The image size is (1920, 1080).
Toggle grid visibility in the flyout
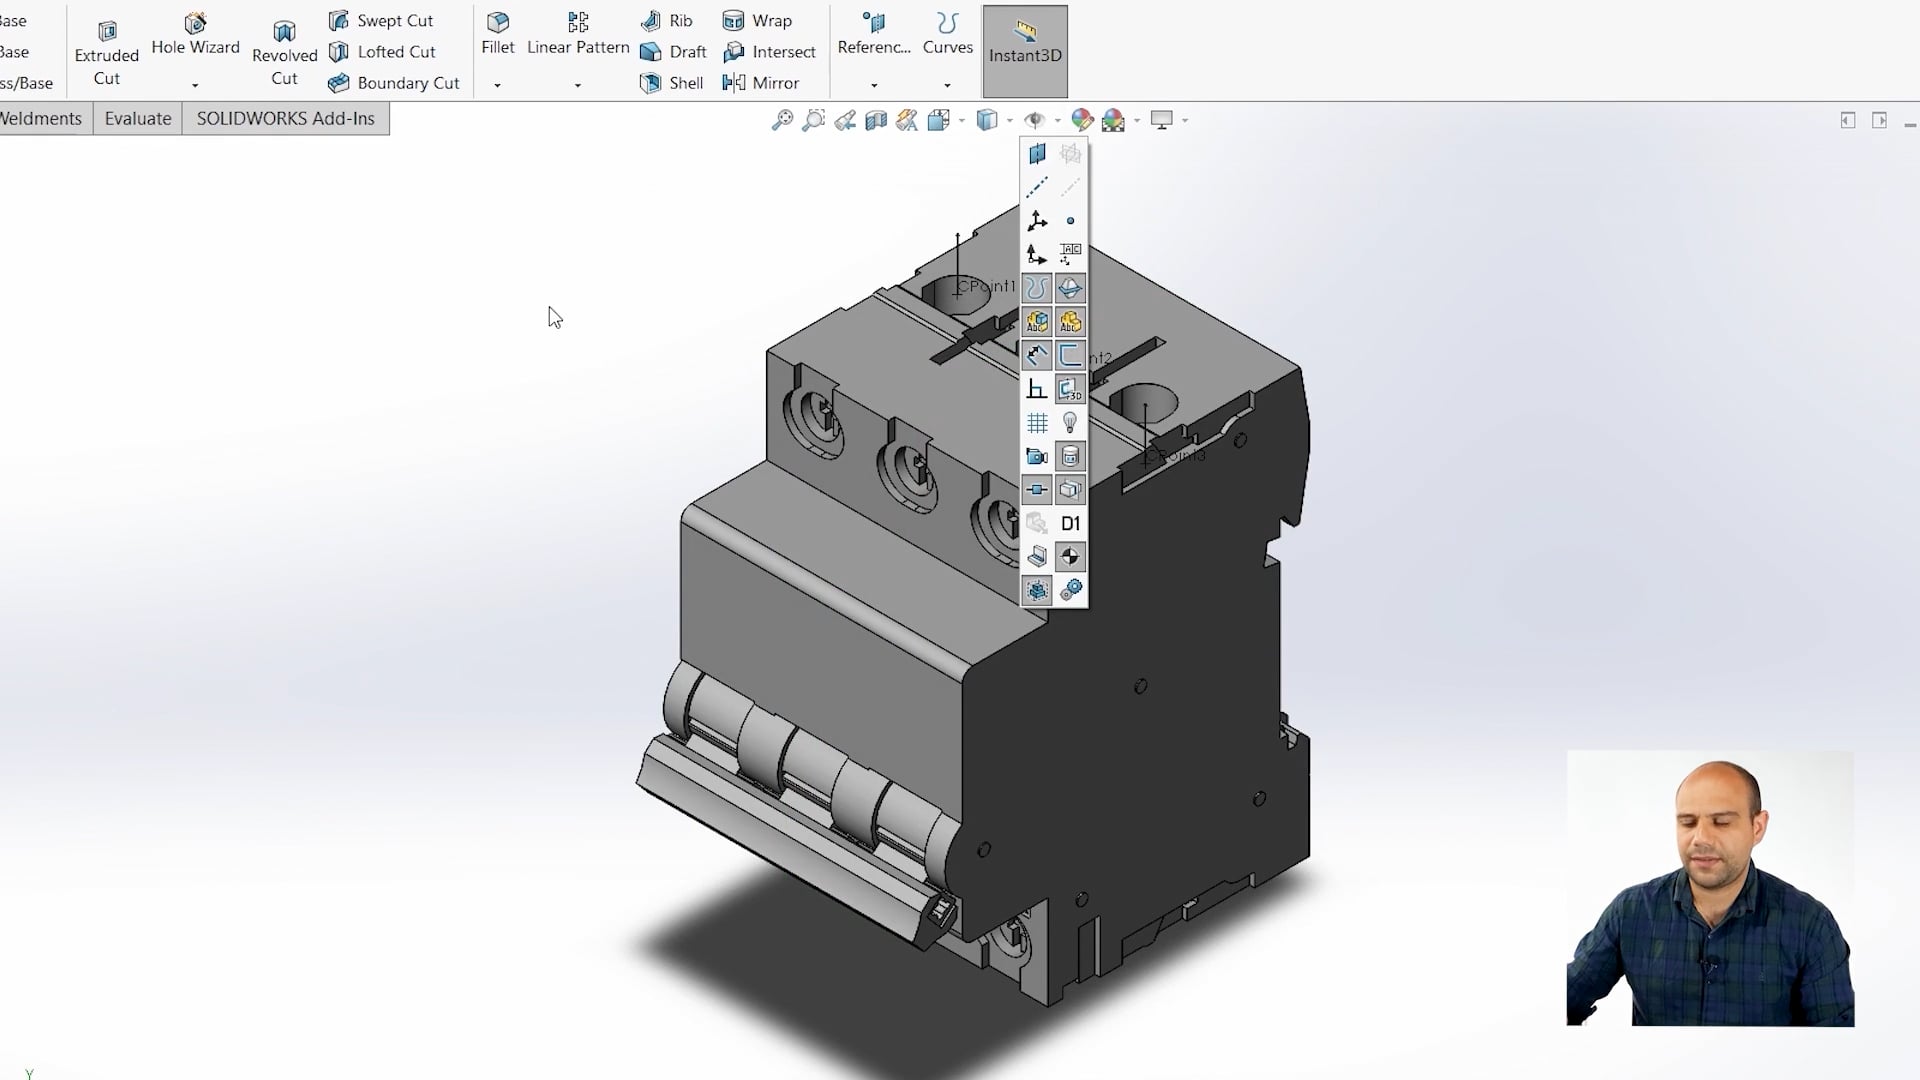coord(1037,422)
